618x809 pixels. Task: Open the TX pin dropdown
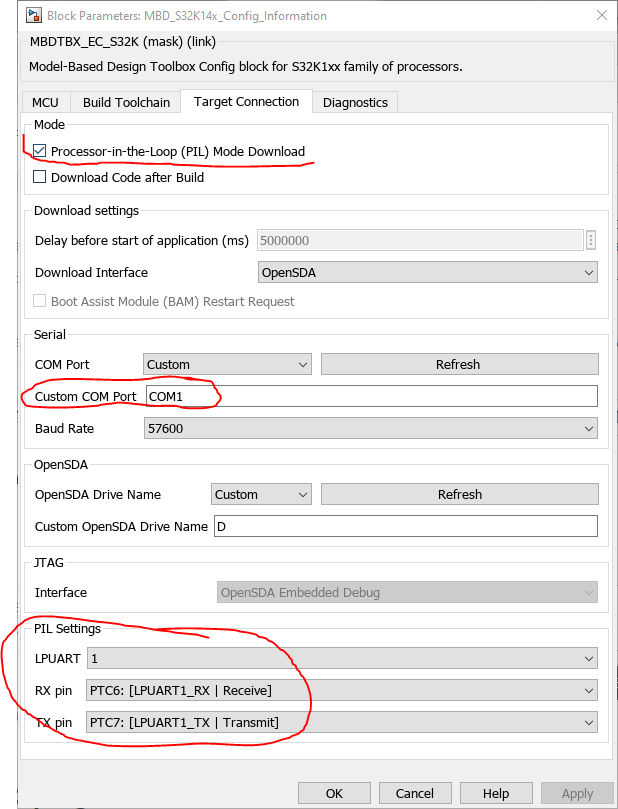point(342,722)
